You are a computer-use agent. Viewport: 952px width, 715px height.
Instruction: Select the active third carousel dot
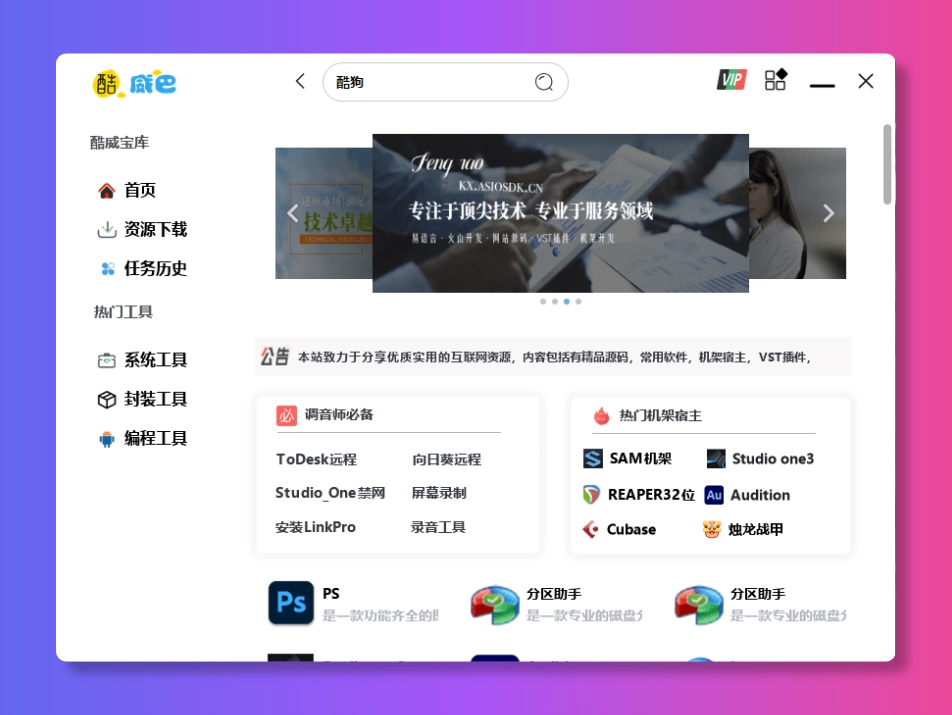[x=566, y=302]
